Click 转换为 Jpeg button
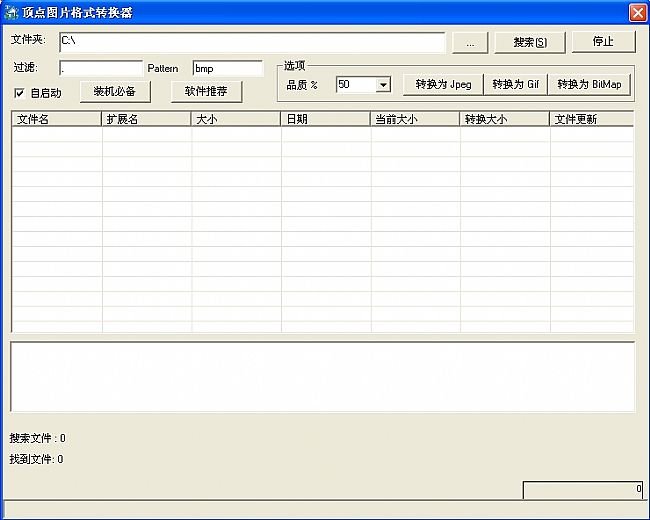This screenshot has height=520, width=650. coord(443,84)
